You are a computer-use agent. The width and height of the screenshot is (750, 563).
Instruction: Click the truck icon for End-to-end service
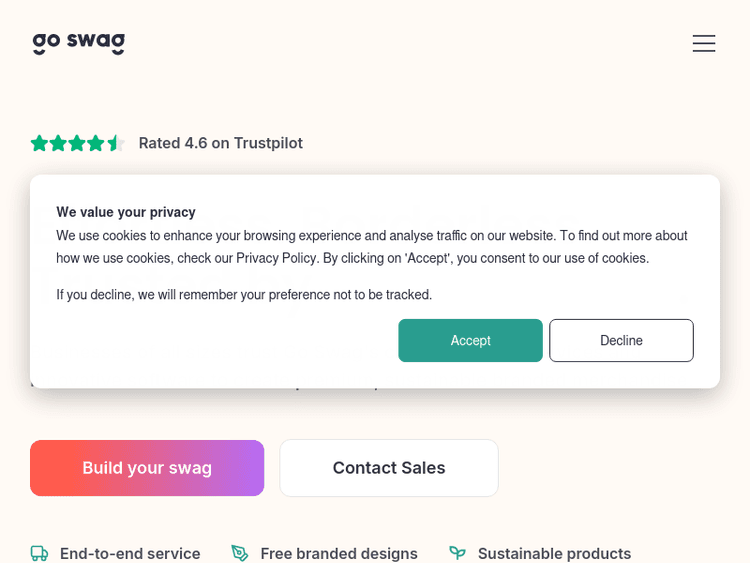tap(39, 553)
